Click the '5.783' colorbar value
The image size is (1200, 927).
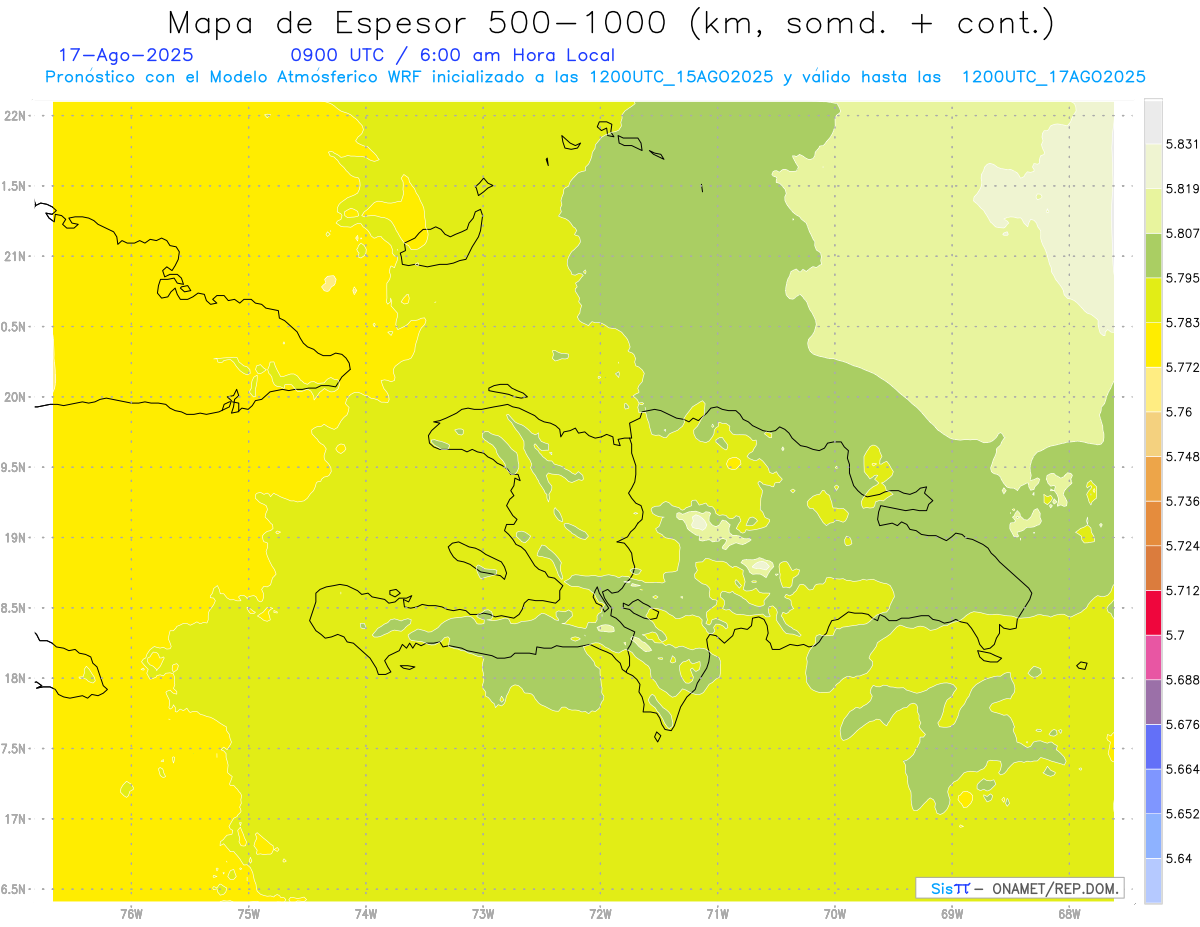[x=1182, y=322]
